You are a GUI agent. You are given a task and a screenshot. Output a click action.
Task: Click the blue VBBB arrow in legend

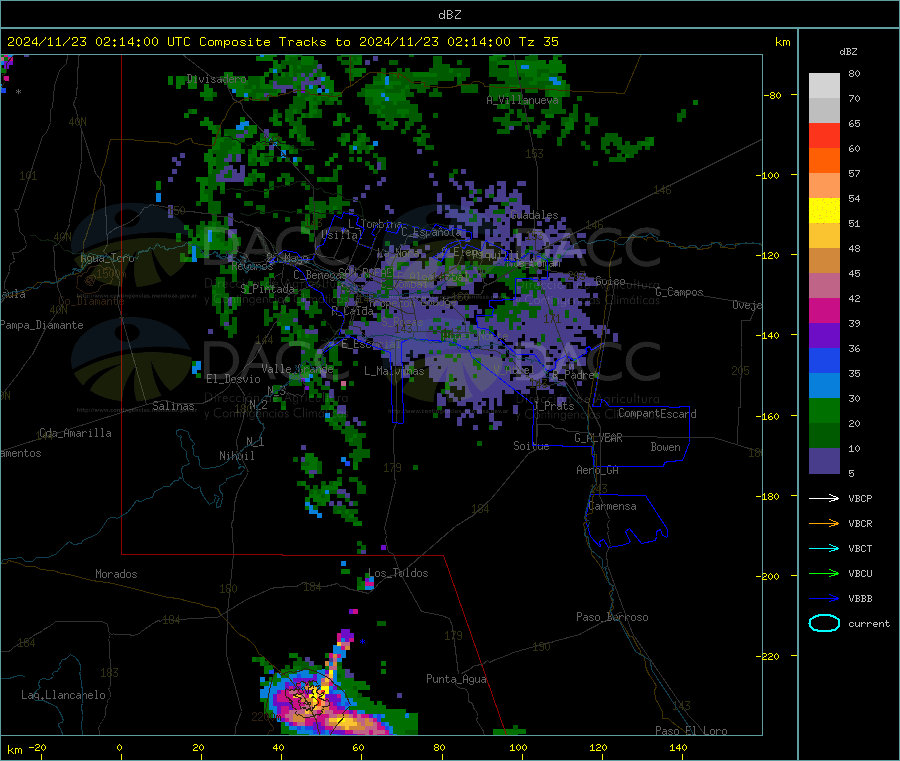824,599
